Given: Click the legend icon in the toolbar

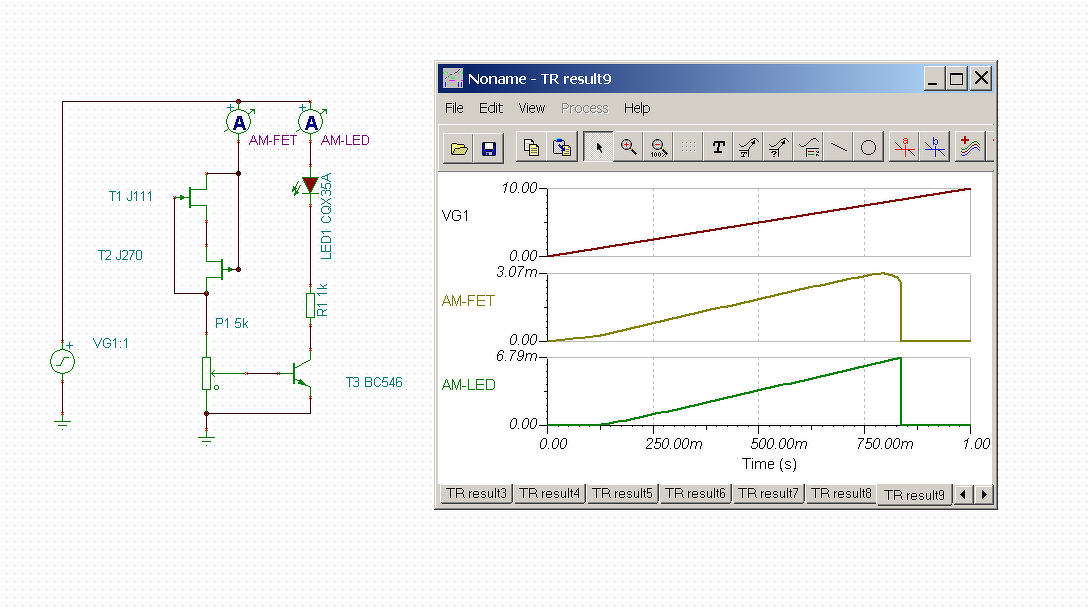Looking at the screenshot, I should point(808,147).
